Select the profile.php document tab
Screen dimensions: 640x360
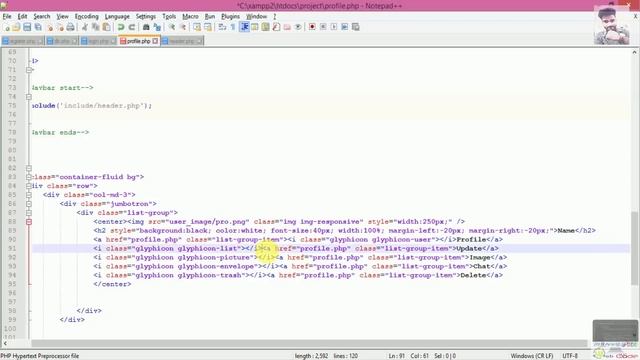pos(138,41)
